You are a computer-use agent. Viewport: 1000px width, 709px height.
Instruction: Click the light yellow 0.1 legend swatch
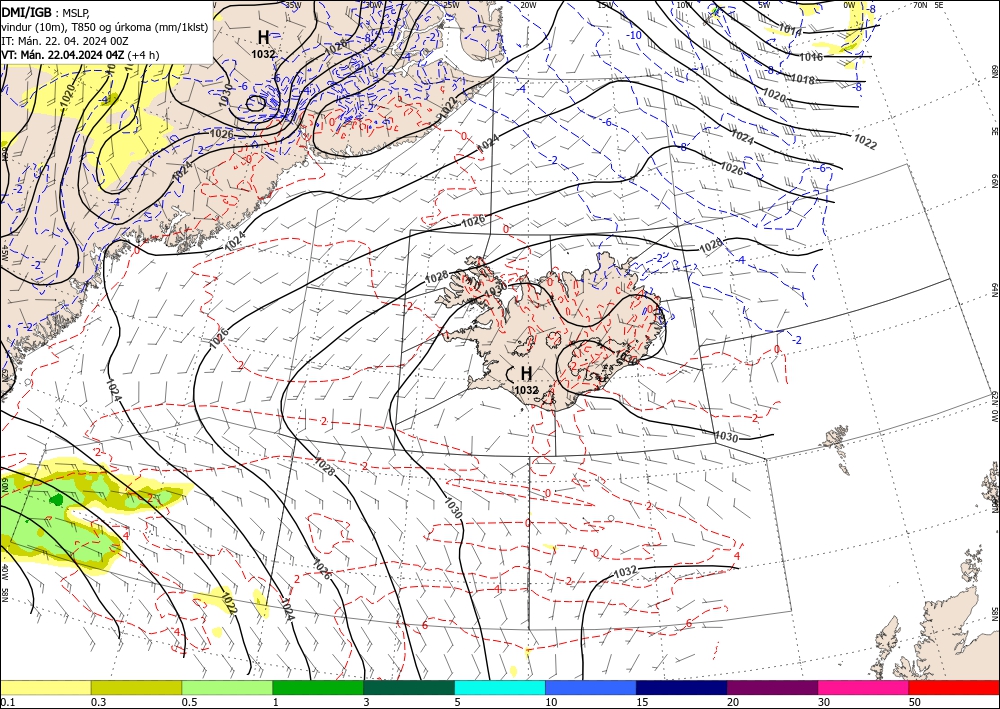[x=45, y=687]
